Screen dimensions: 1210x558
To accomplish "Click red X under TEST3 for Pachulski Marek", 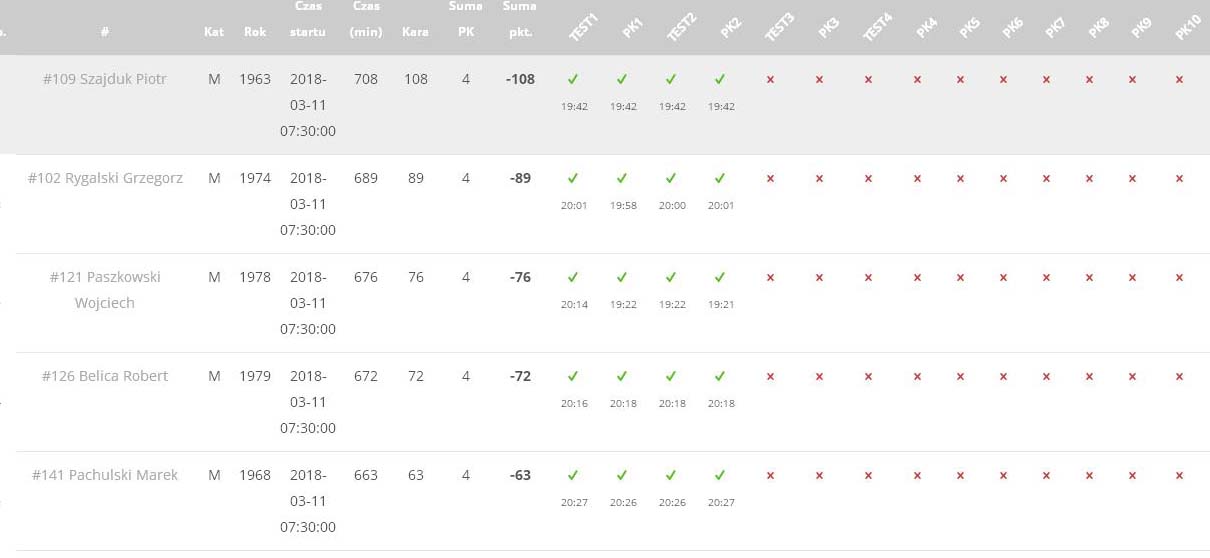I will coord(770,476).
